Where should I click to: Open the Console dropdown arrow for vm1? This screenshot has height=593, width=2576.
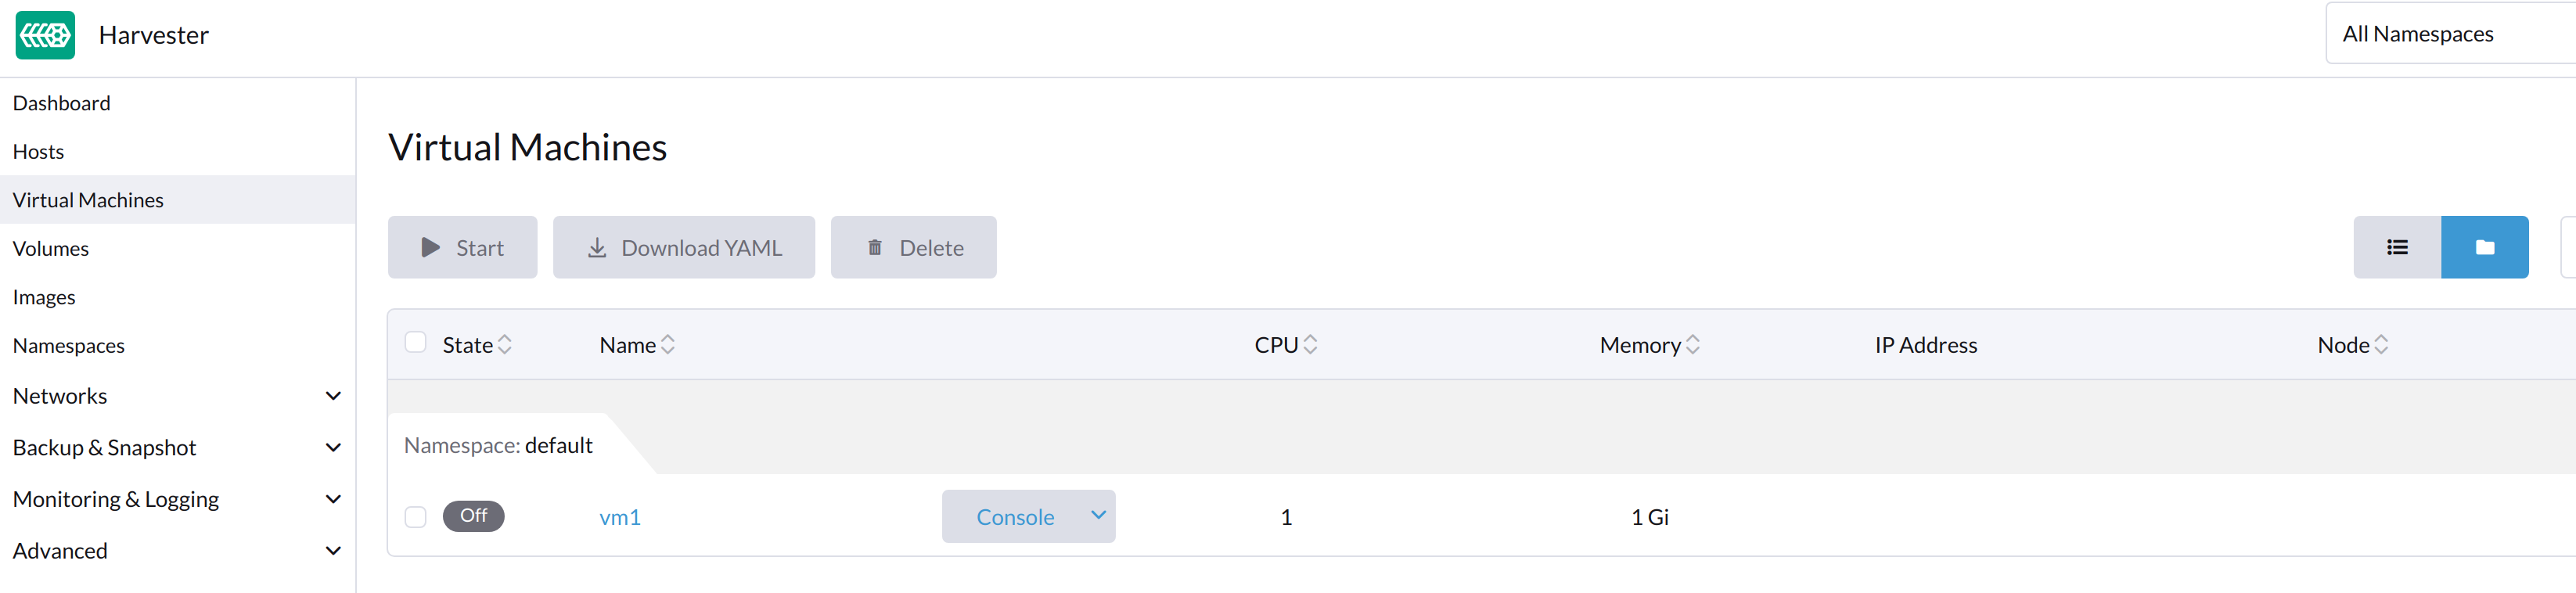coord(1098,516)
